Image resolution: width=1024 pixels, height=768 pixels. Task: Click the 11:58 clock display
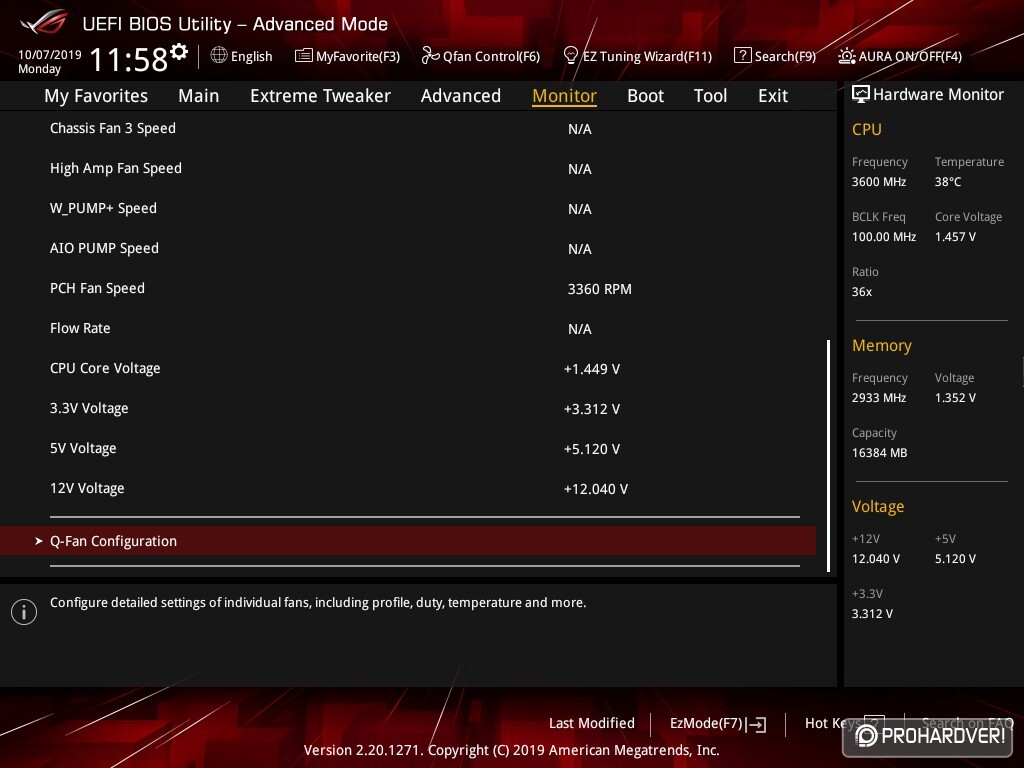pyautogui.click(x=129, y=59)
